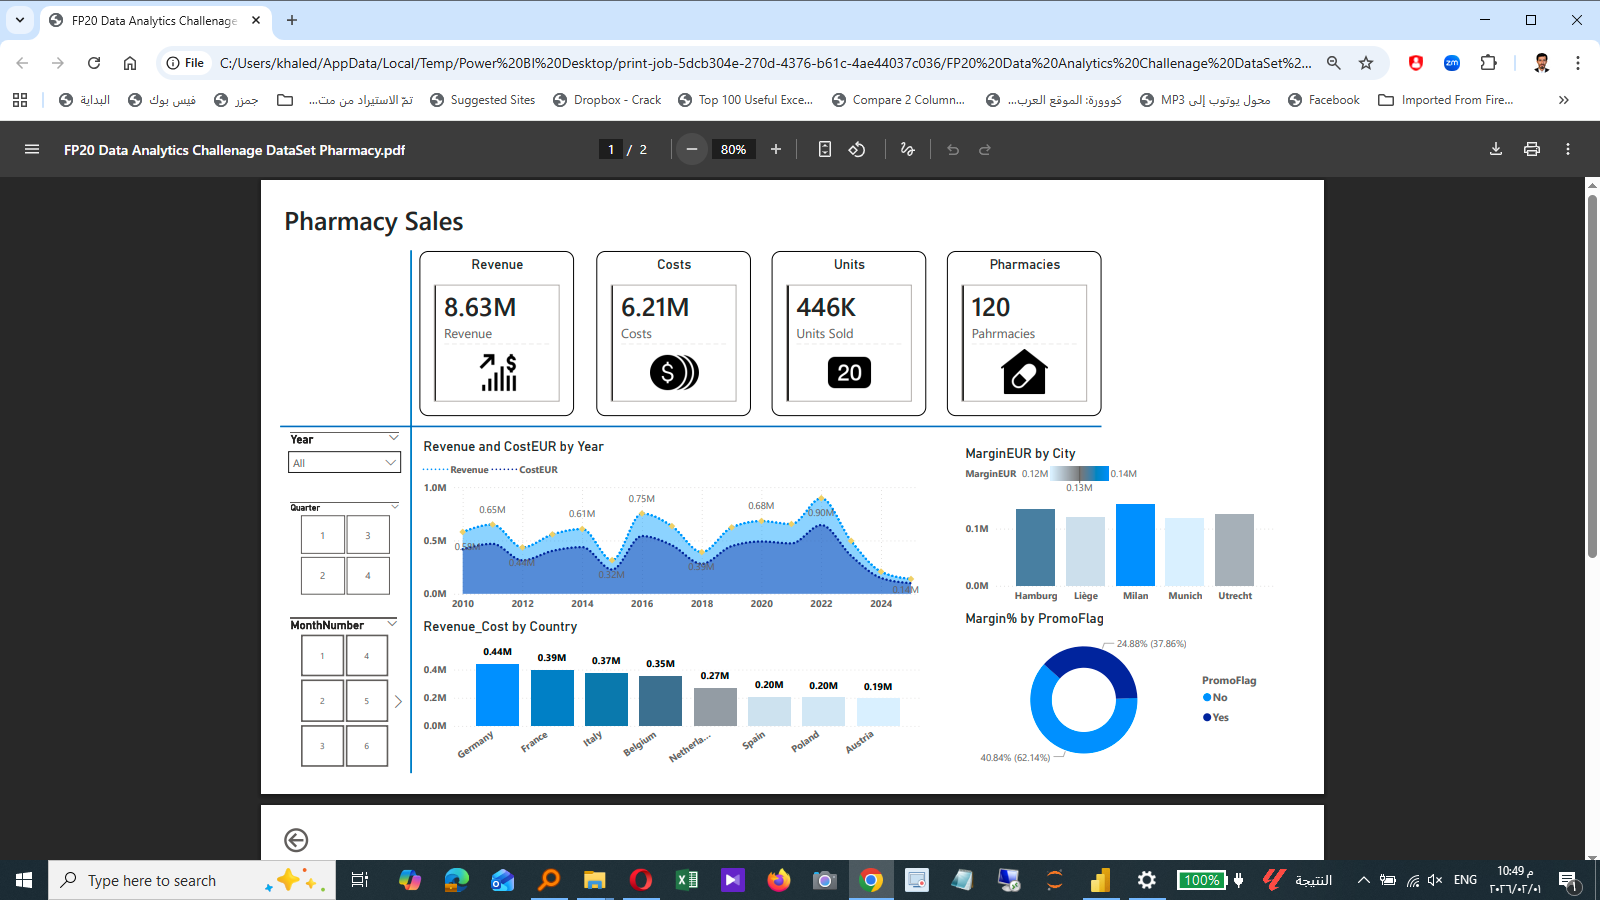Open the PDF sidebar hamburger menu
This screenshot has width=1600, height=900.
32,149
